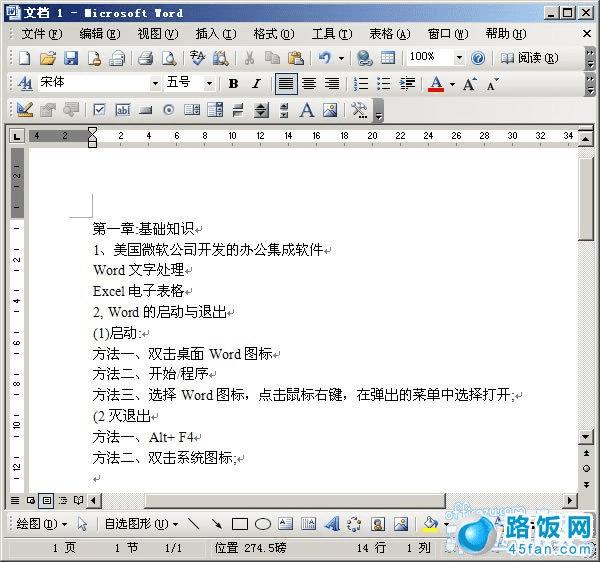Open More Controls with the tools icon
The image size is (600, 562).
[359, 110]
